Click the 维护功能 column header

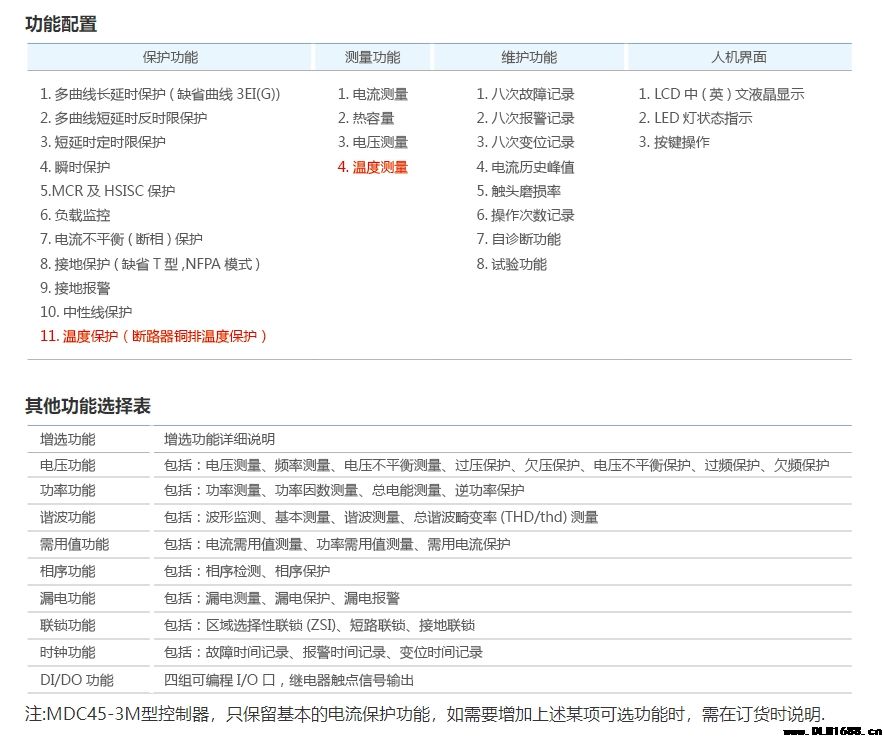point(529,57)
